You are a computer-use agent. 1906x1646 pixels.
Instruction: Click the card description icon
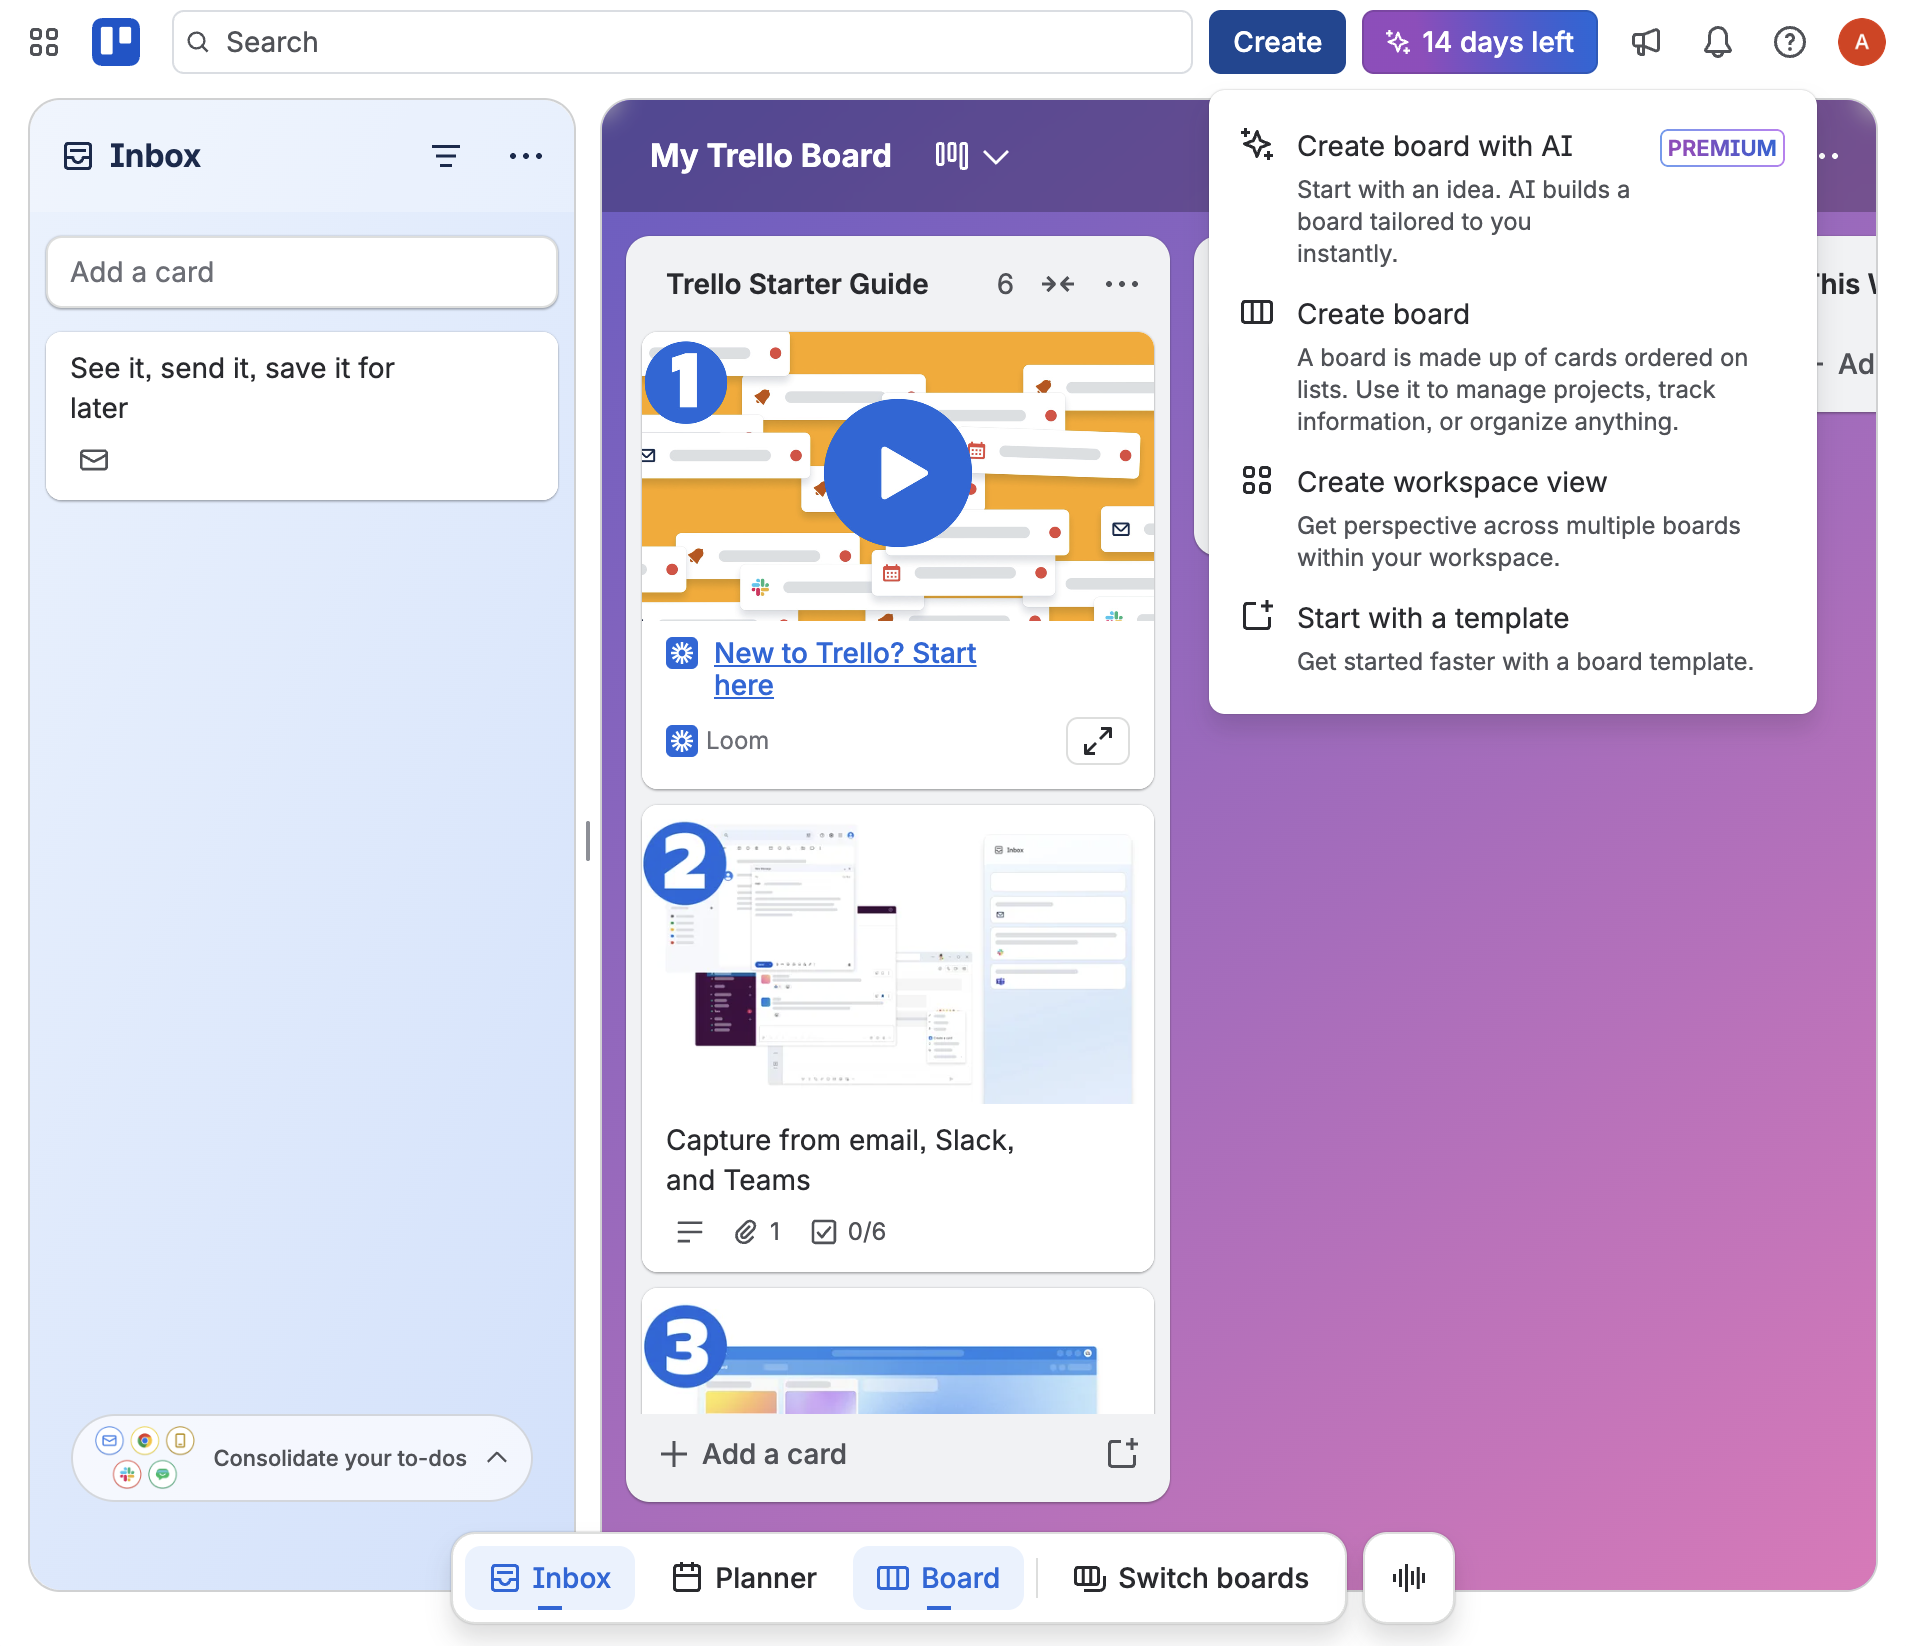point(690,1232)
